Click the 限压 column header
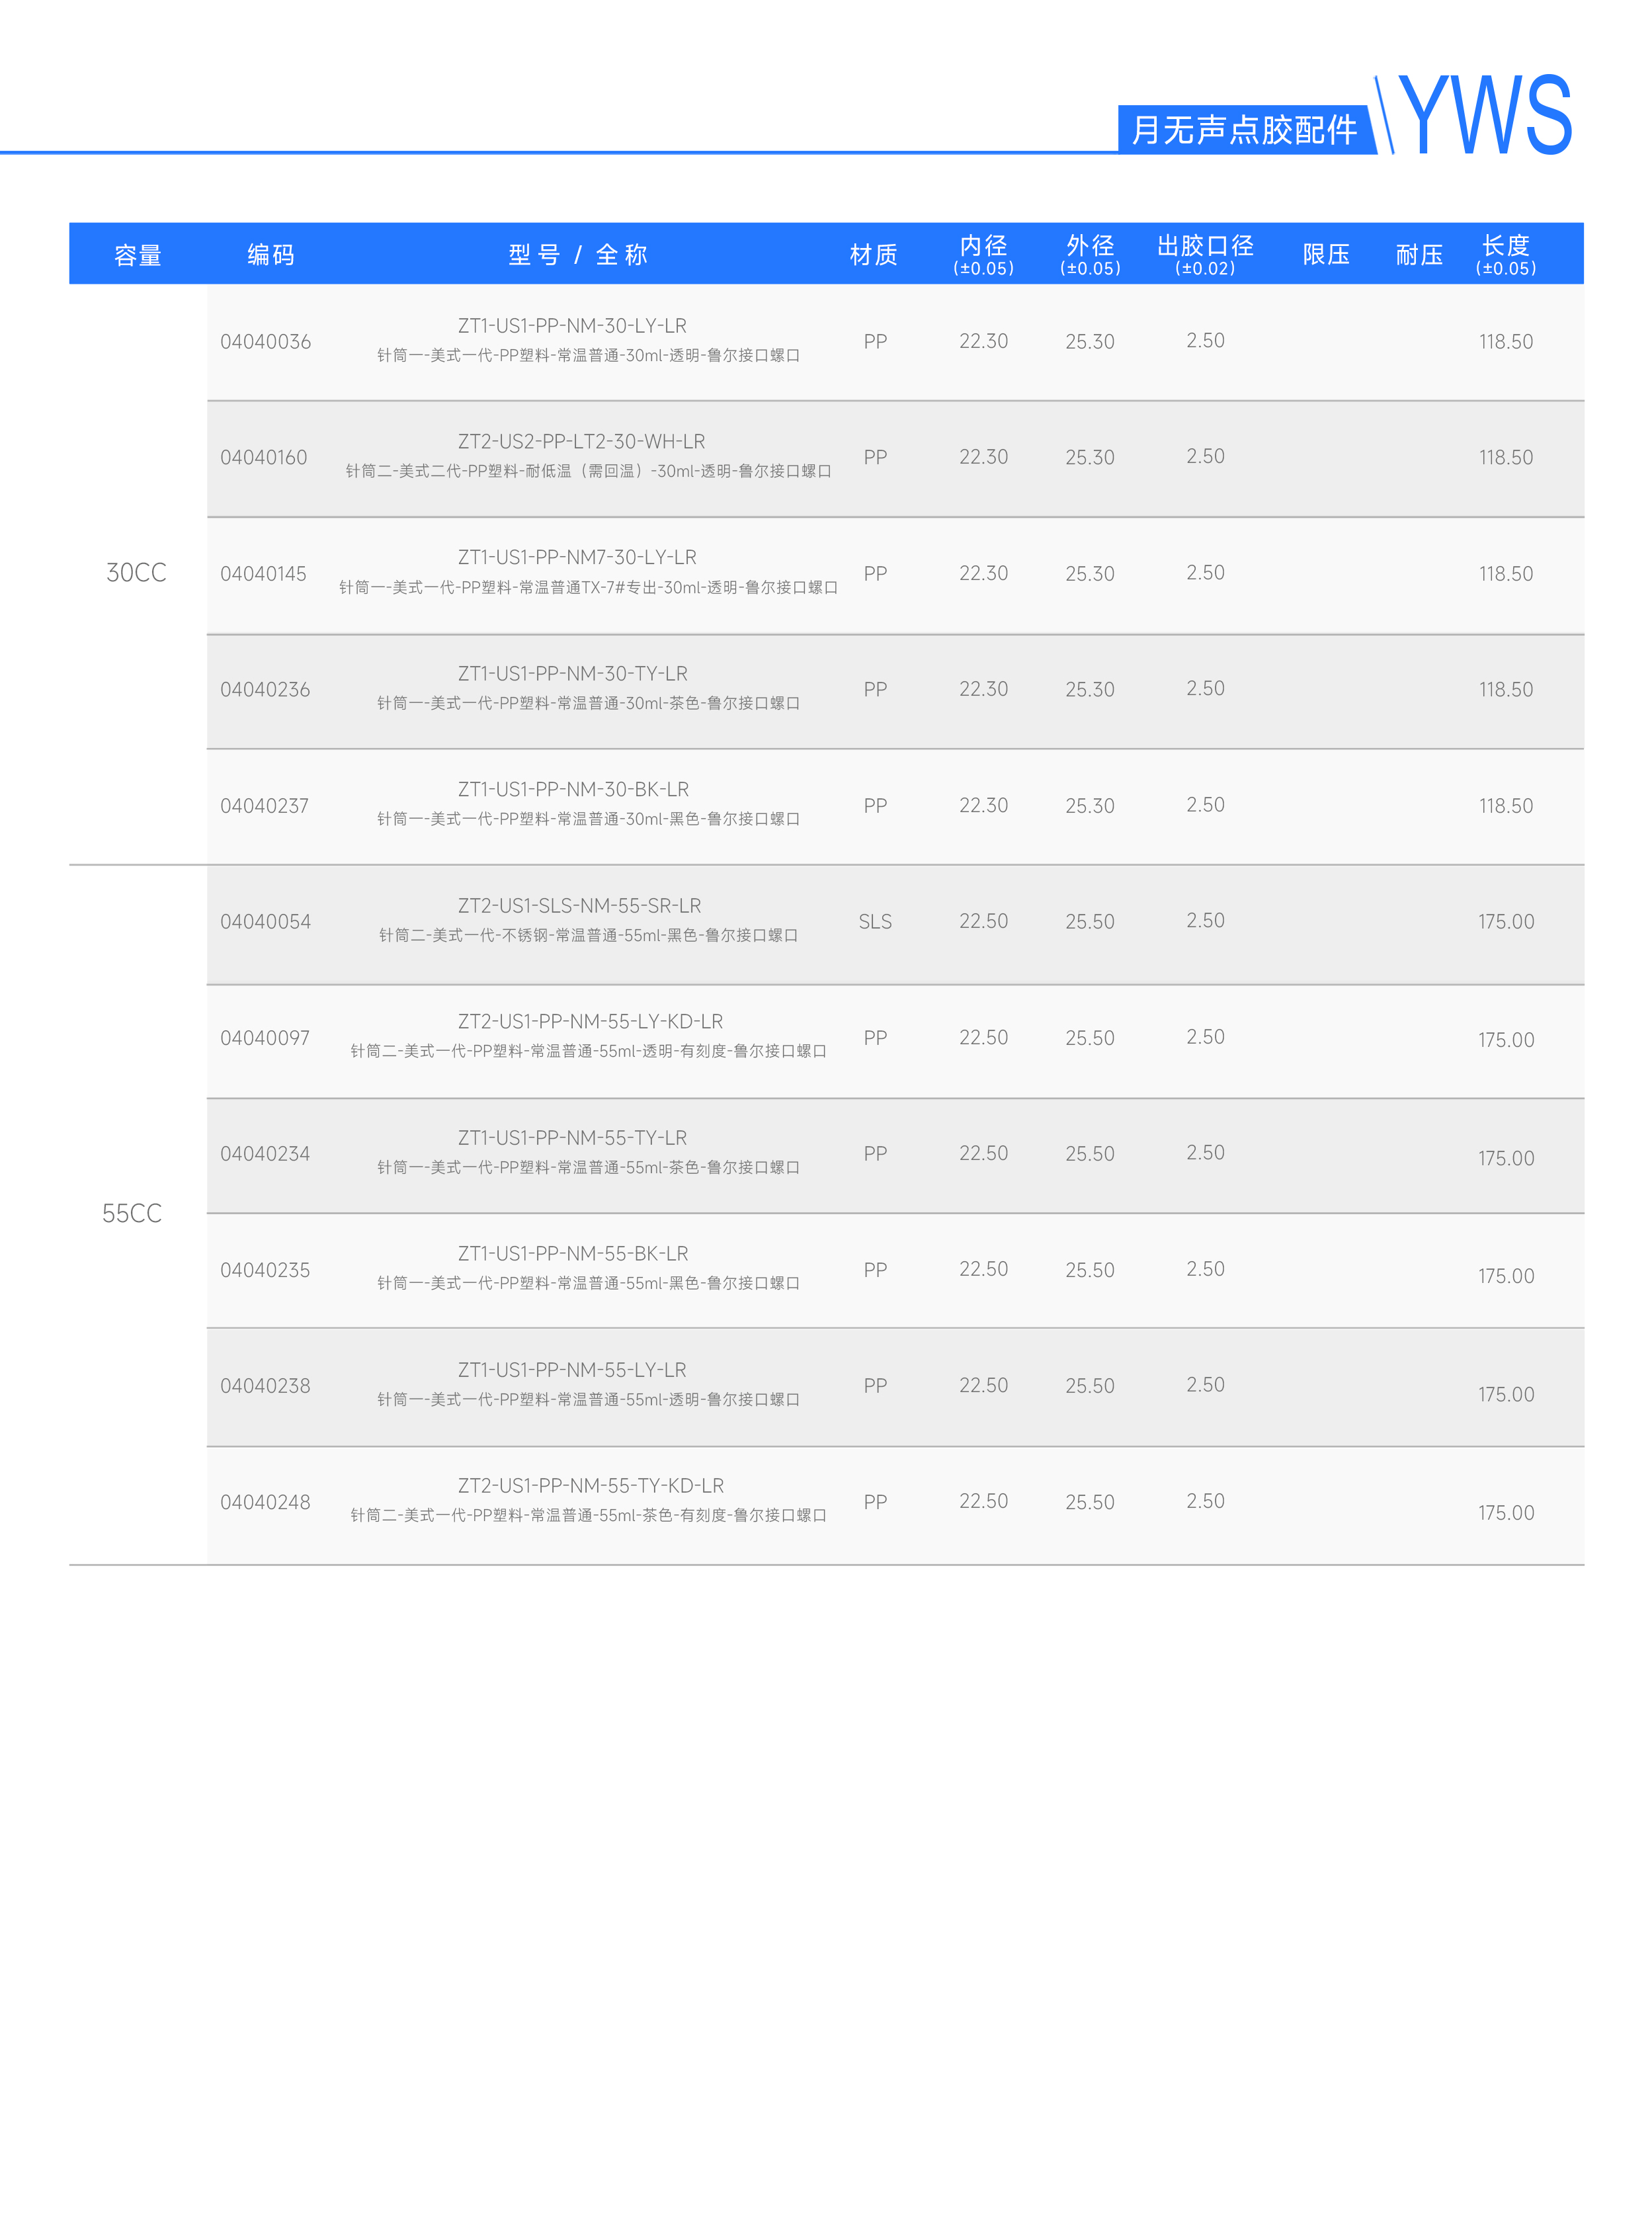Viewport: 1652px width, 2226px height. pyautogui.click(x=1326, y=255)
